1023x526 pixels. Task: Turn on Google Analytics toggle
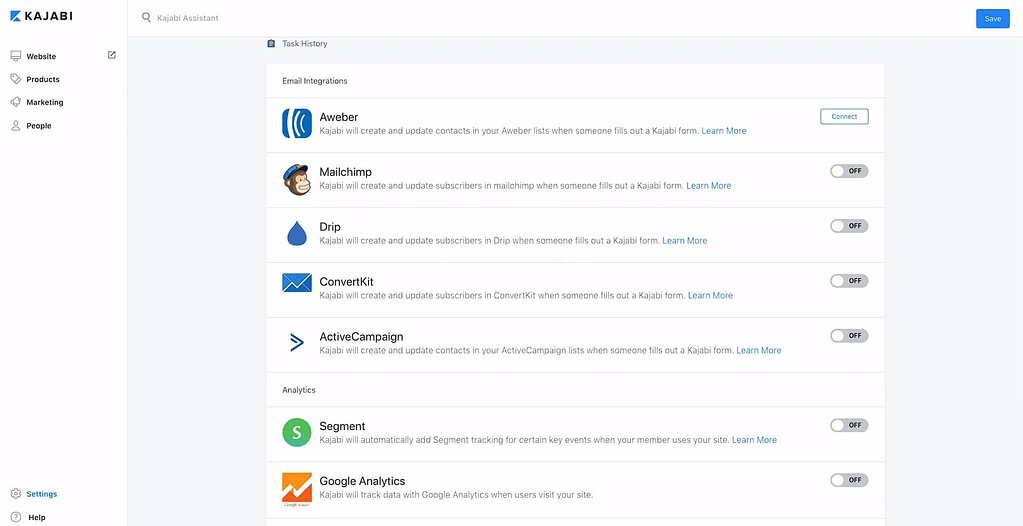849,480
